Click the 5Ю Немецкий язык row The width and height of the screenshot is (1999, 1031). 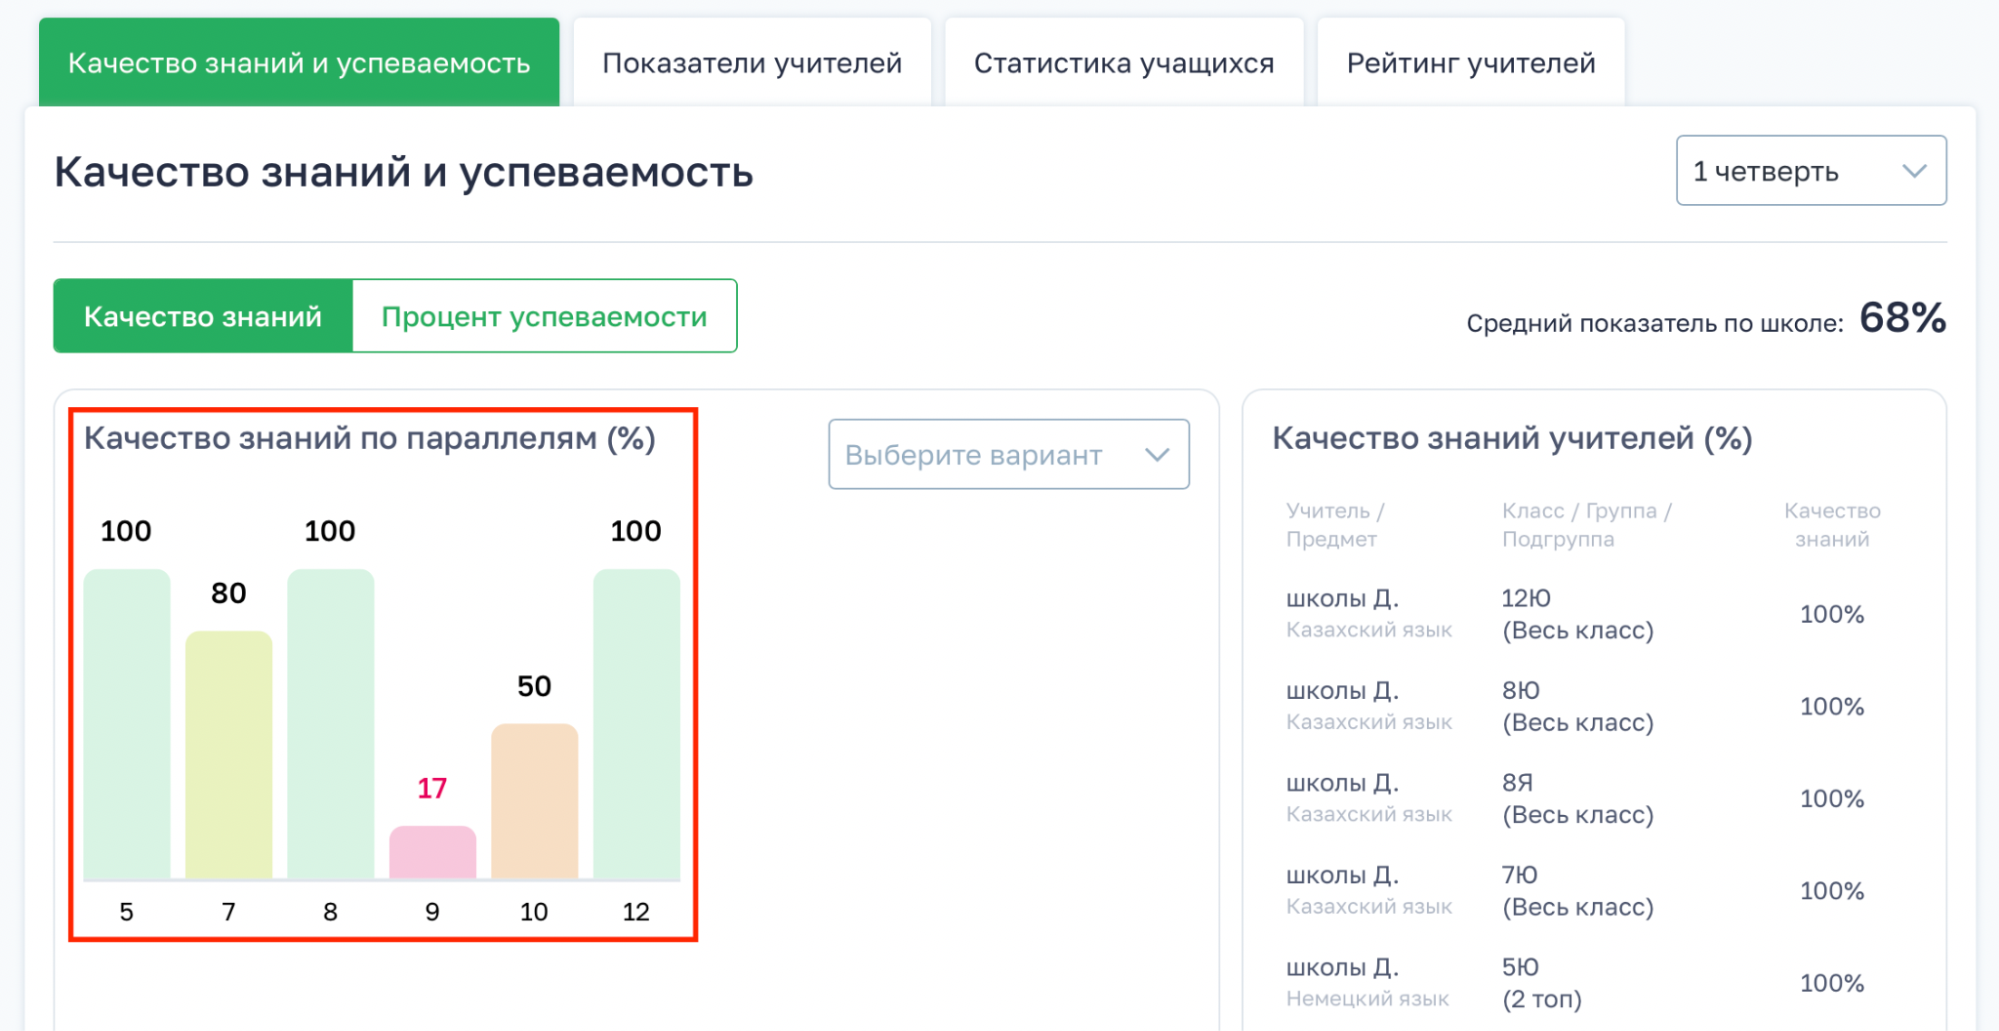point(1575,982)
